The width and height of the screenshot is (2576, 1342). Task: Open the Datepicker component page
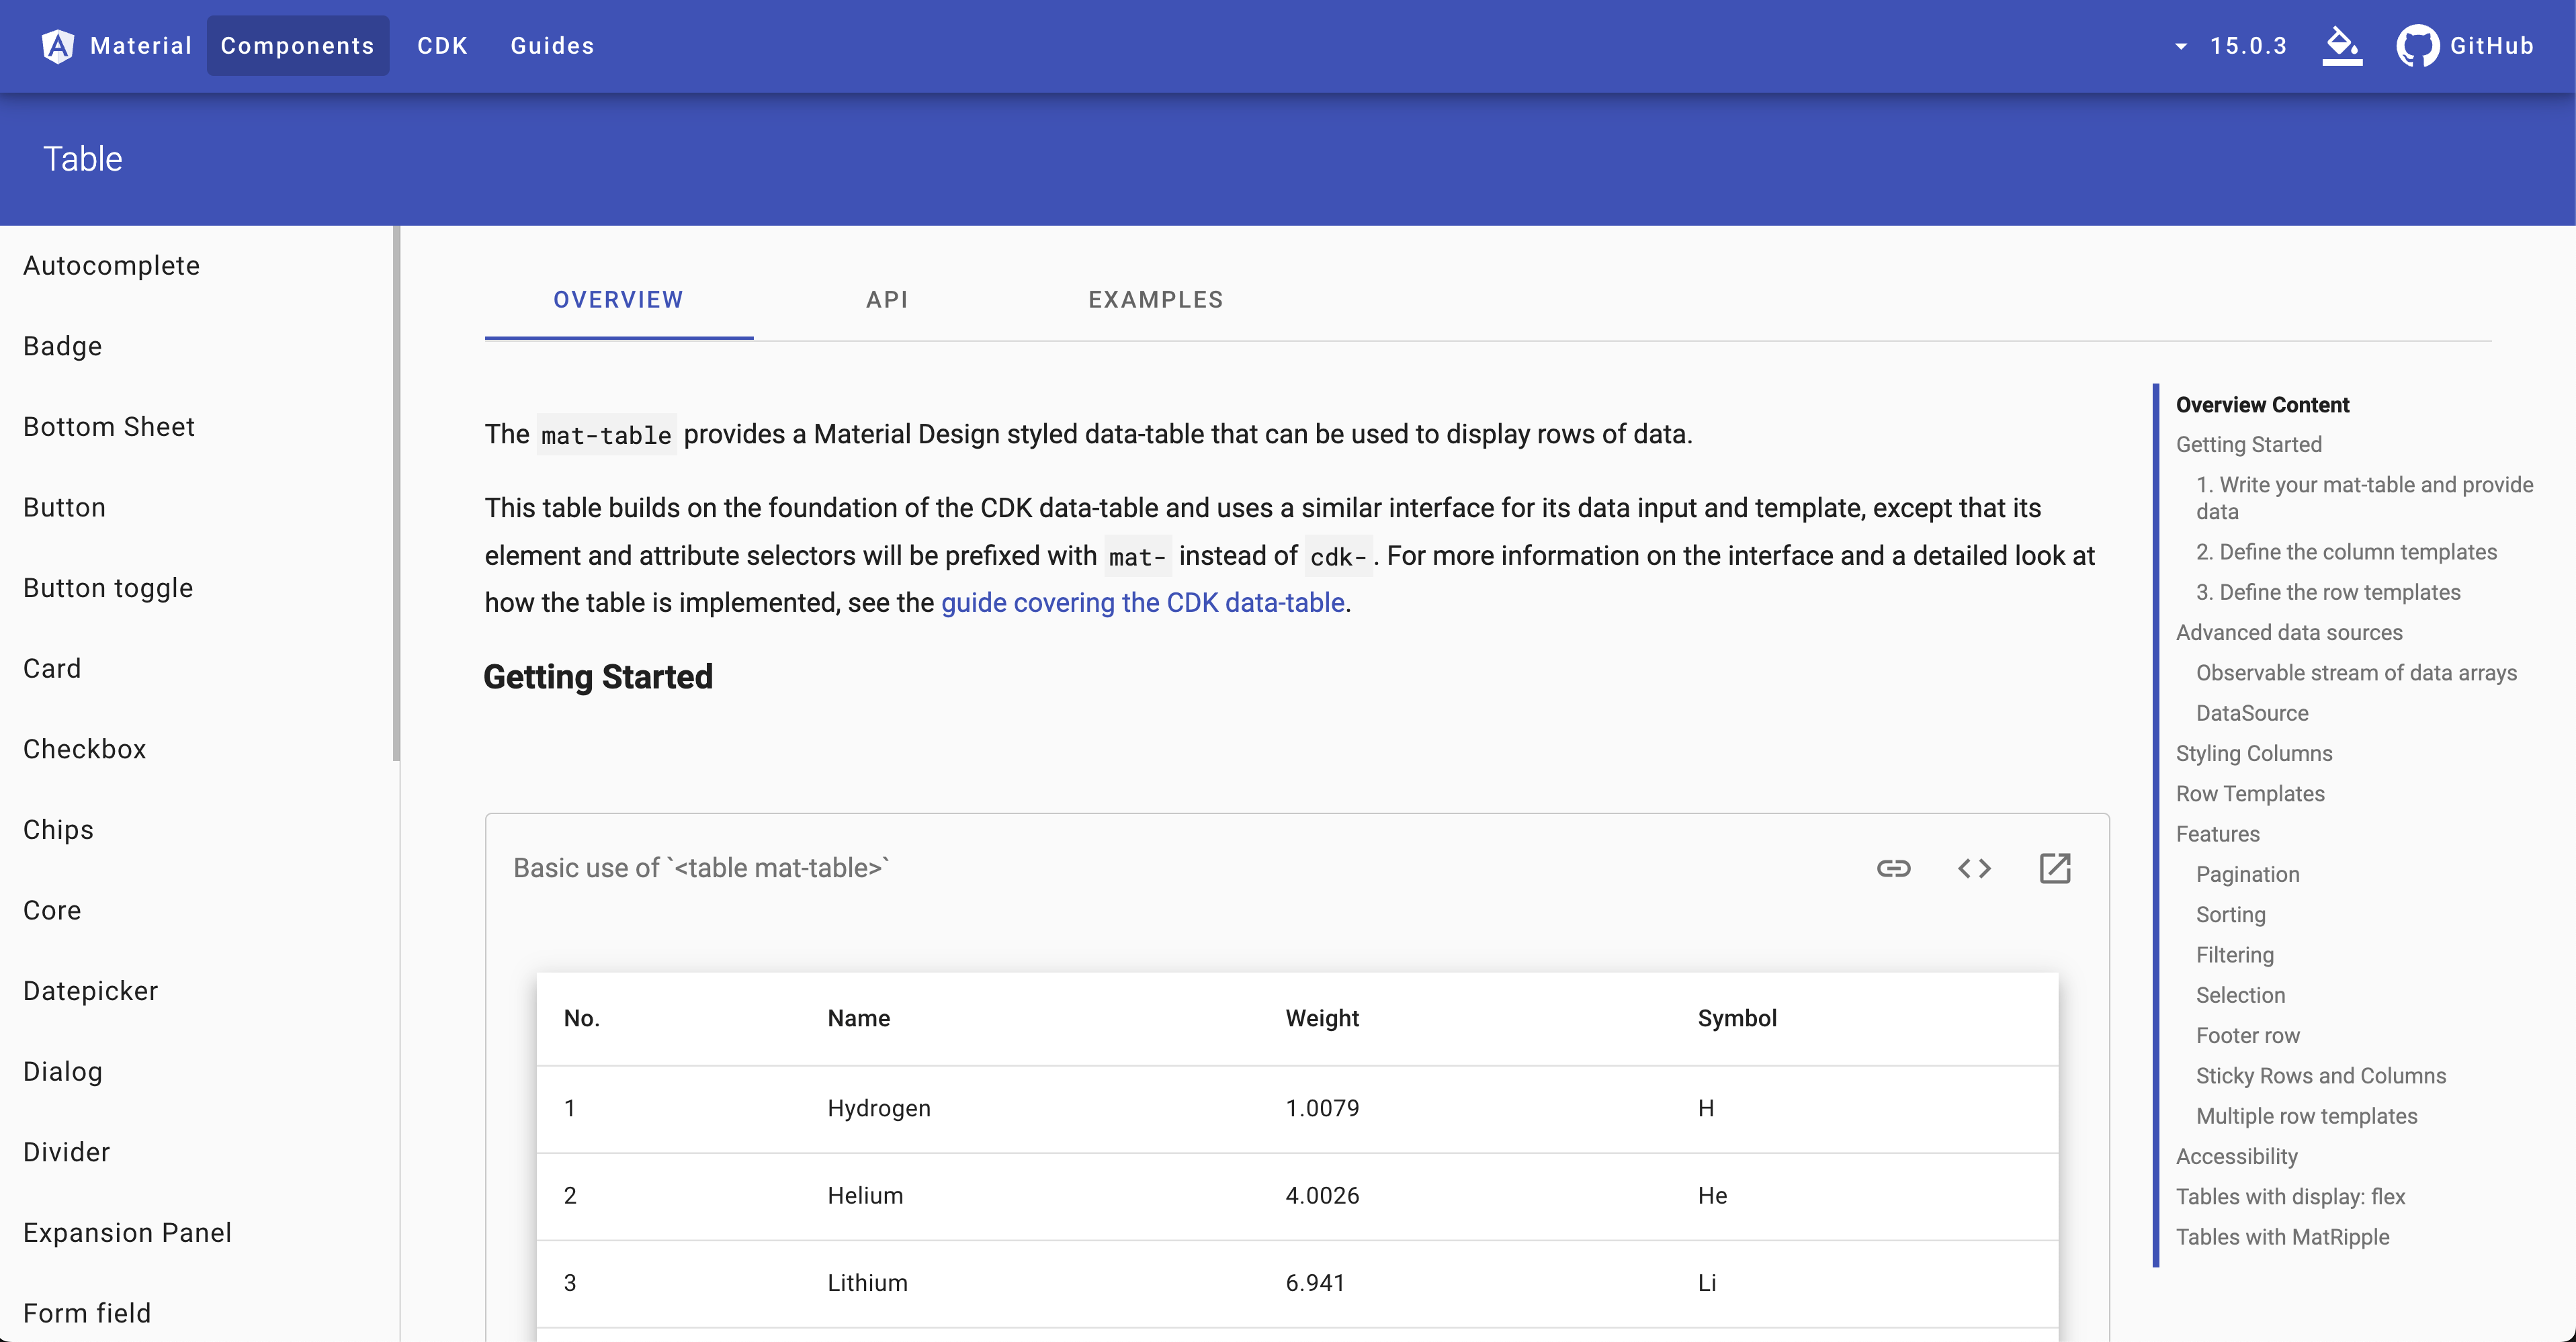pos(90,991)
